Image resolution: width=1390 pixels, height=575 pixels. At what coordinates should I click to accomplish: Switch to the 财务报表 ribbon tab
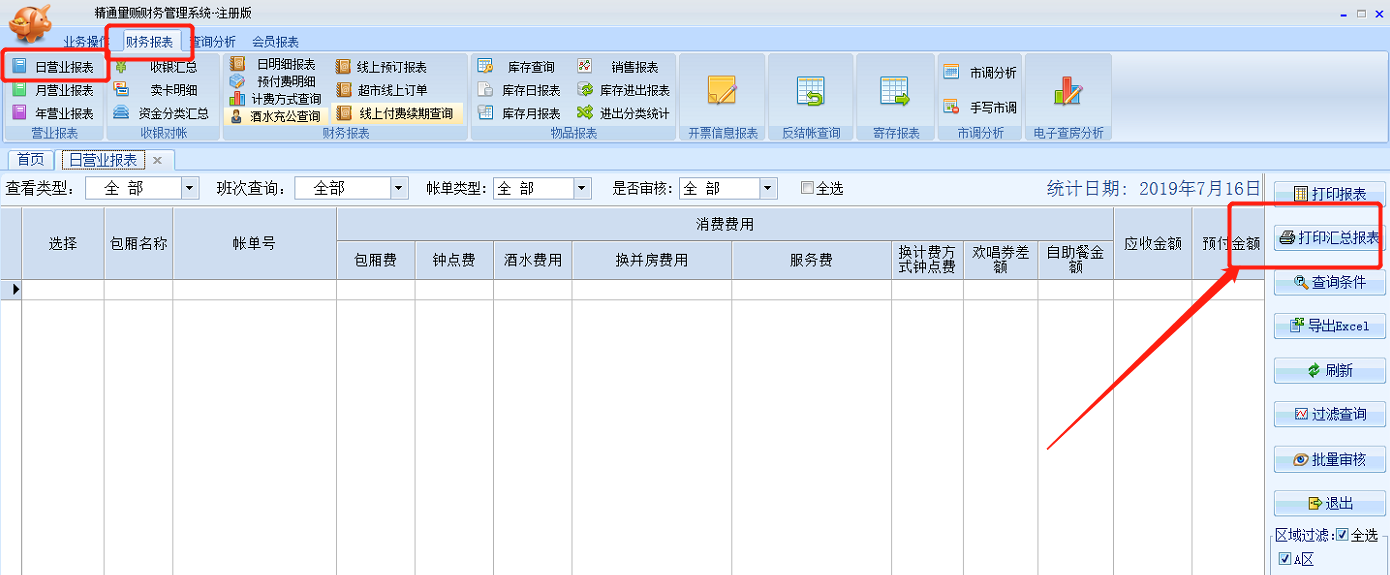click(149, 42)
